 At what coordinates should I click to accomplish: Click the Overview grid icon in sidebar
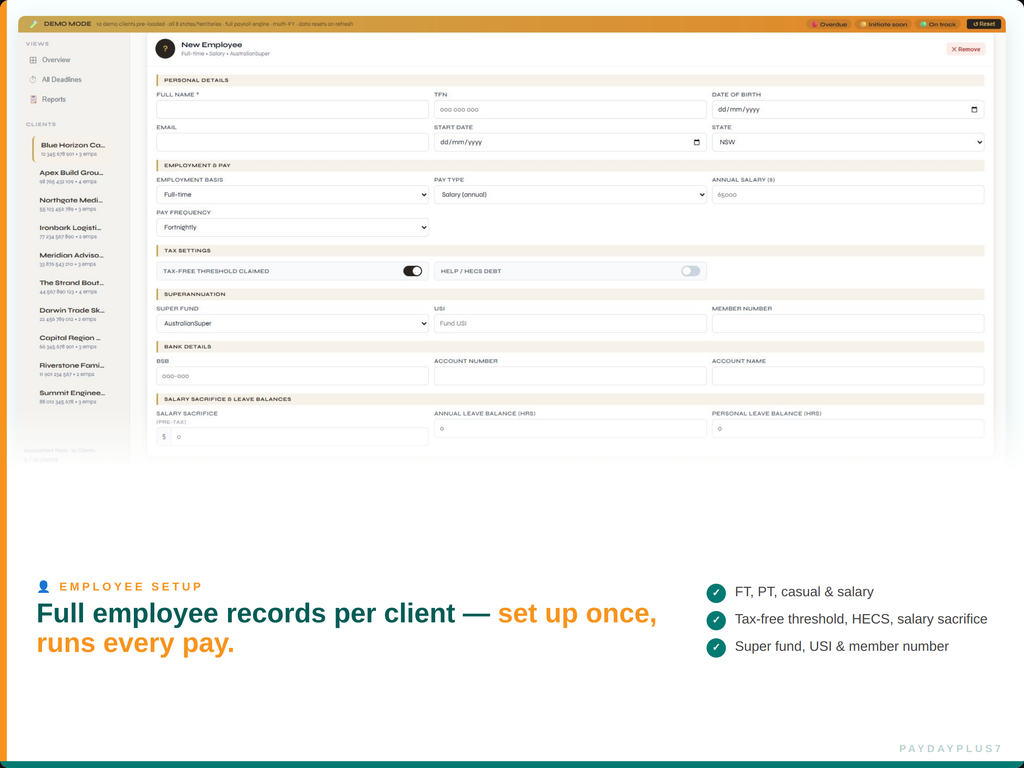click(33, 59)
